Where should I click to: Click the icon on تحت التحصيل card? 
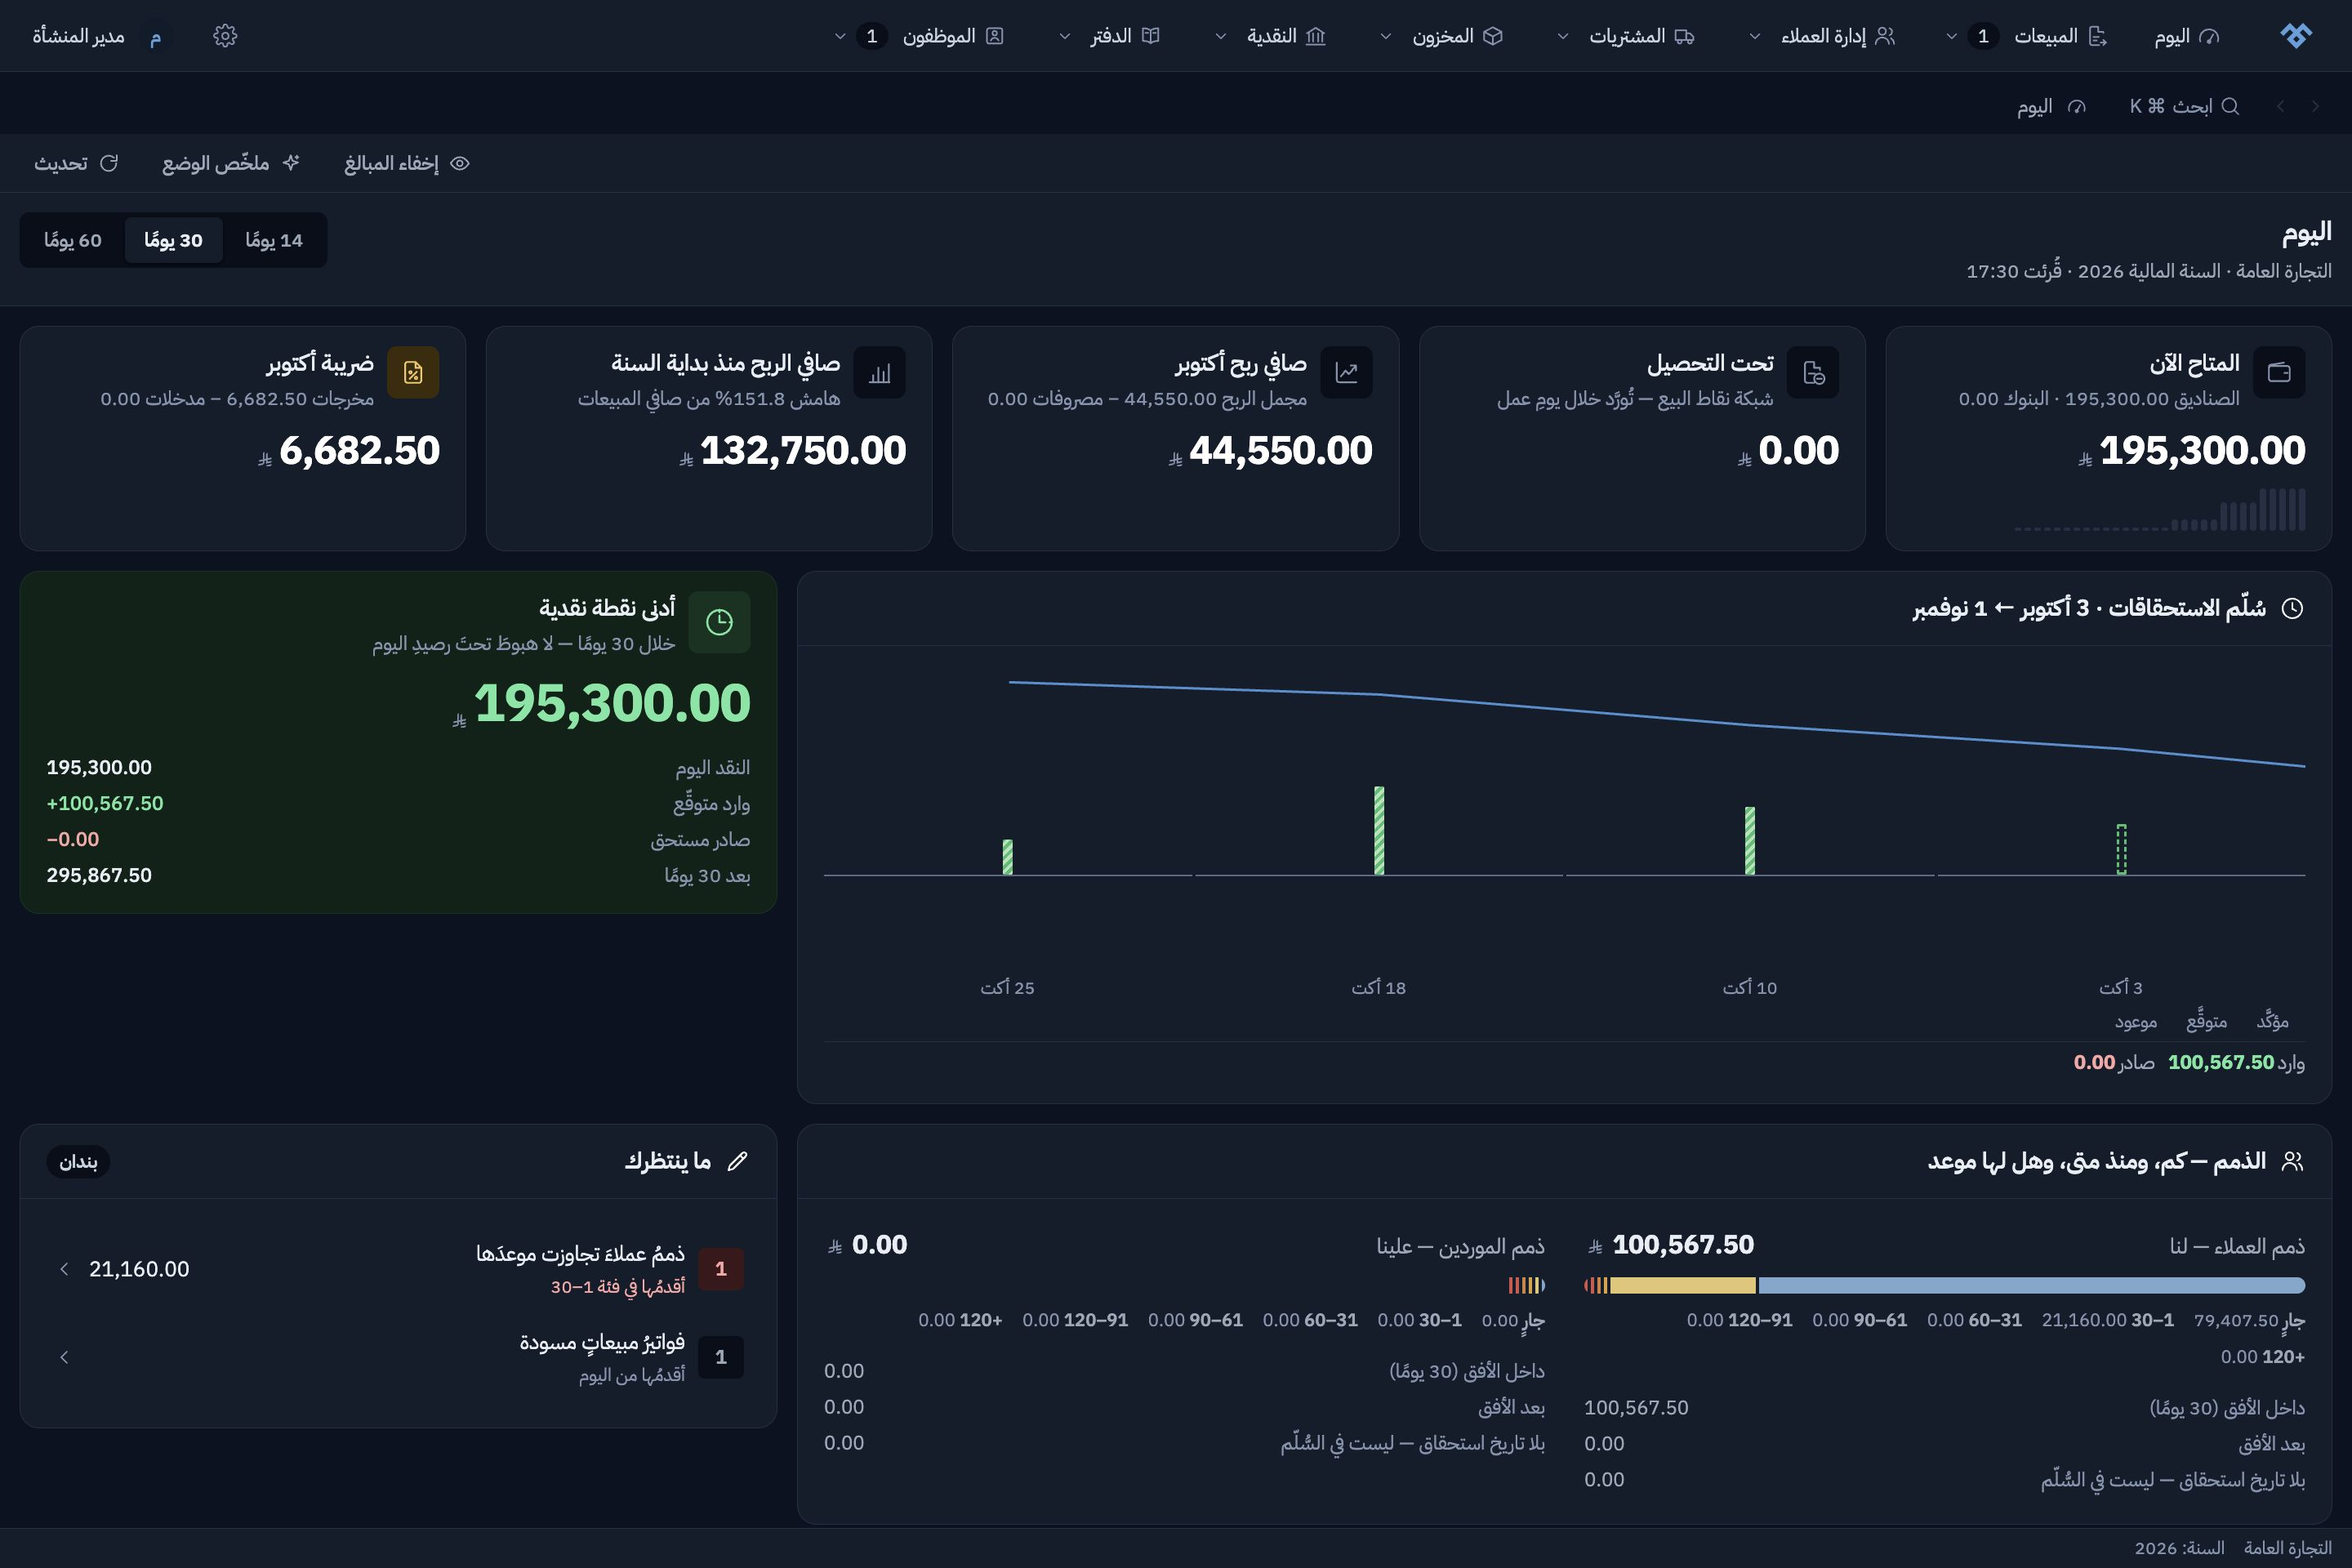point(1813,373)
